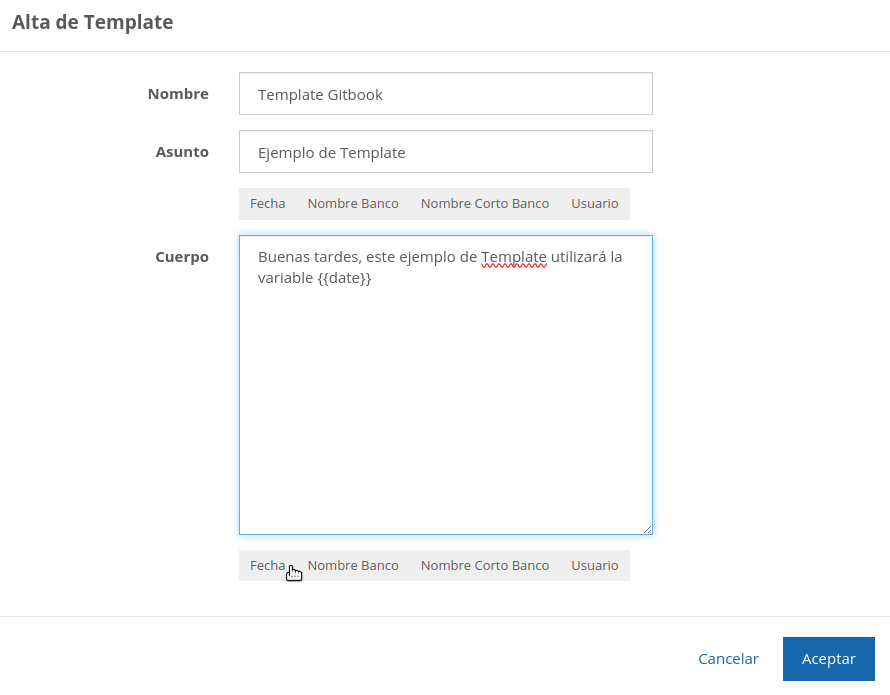The height and width of the screenshot is (695, 890).
Task: Cancel the template creation with Cancelar
Action: point(728,659)
